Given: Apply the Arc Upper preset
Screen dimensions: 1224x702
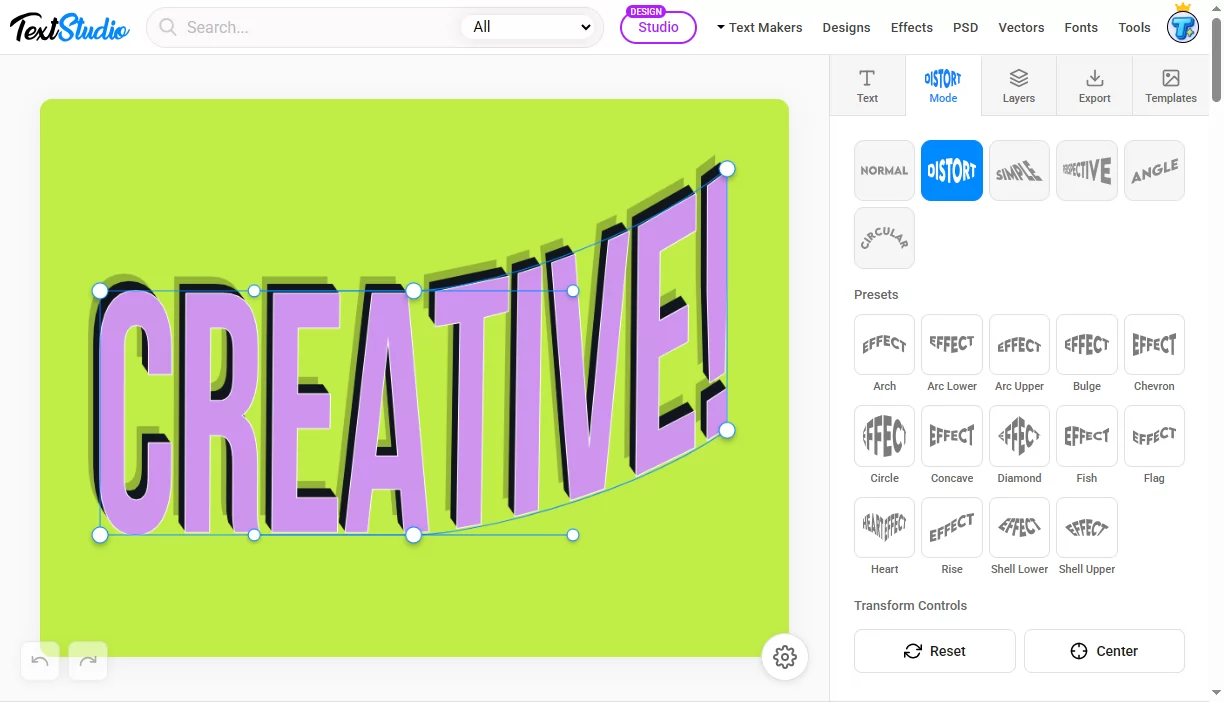Looking at the screenshot, I should coord(1019,345).
